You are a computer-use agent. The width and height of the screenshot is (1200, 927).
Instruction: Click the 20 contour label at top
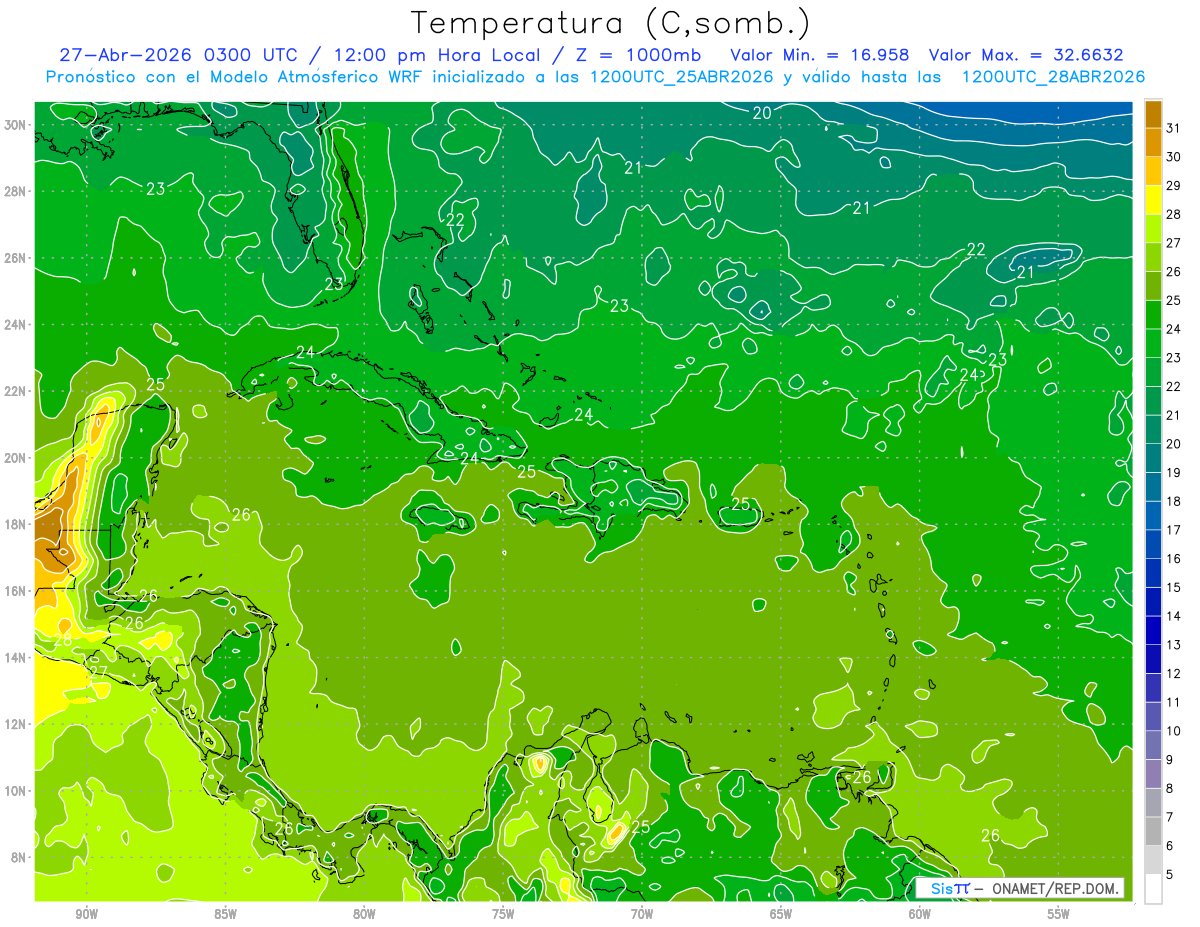762,113
